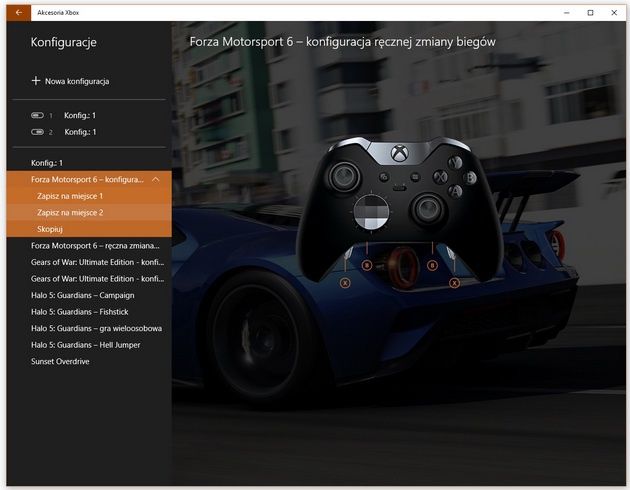Click right outer paddle X mapping
The height and width of the screenshot is (490, 630).
tap(454, 283)
